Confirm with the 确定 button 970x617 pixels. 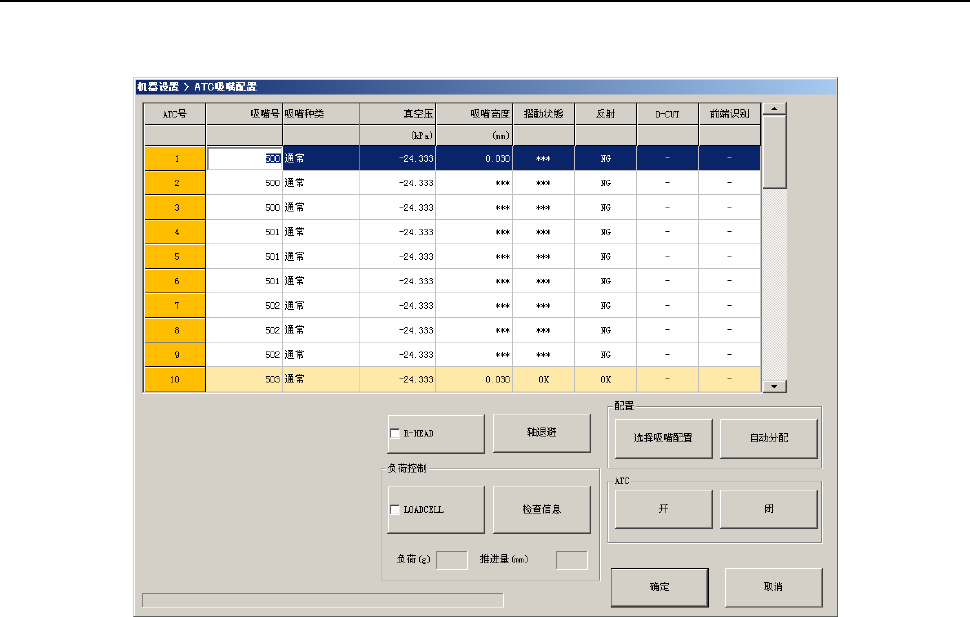click(659, 586)
